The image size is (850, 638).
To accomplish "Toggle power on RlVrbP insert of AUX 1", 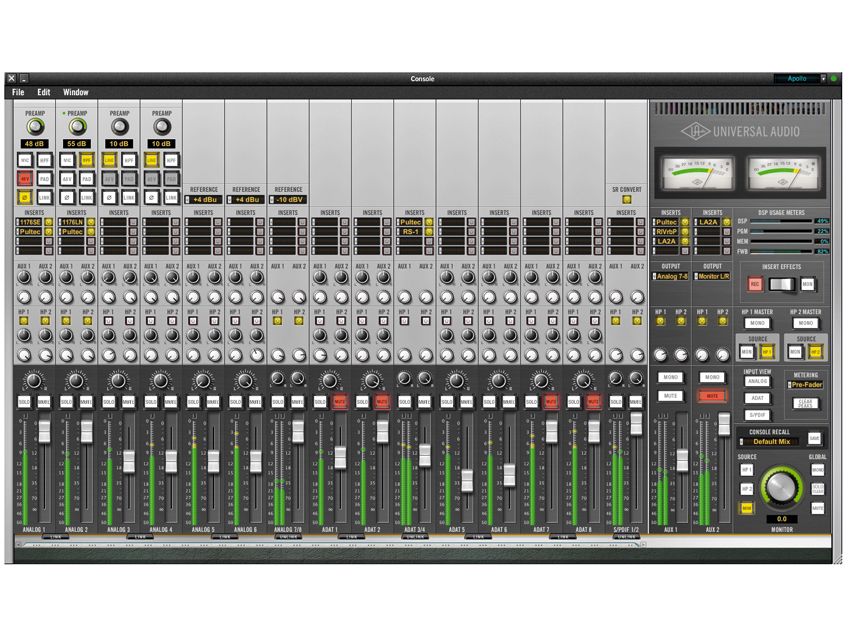I will click(x=685, y=232).
